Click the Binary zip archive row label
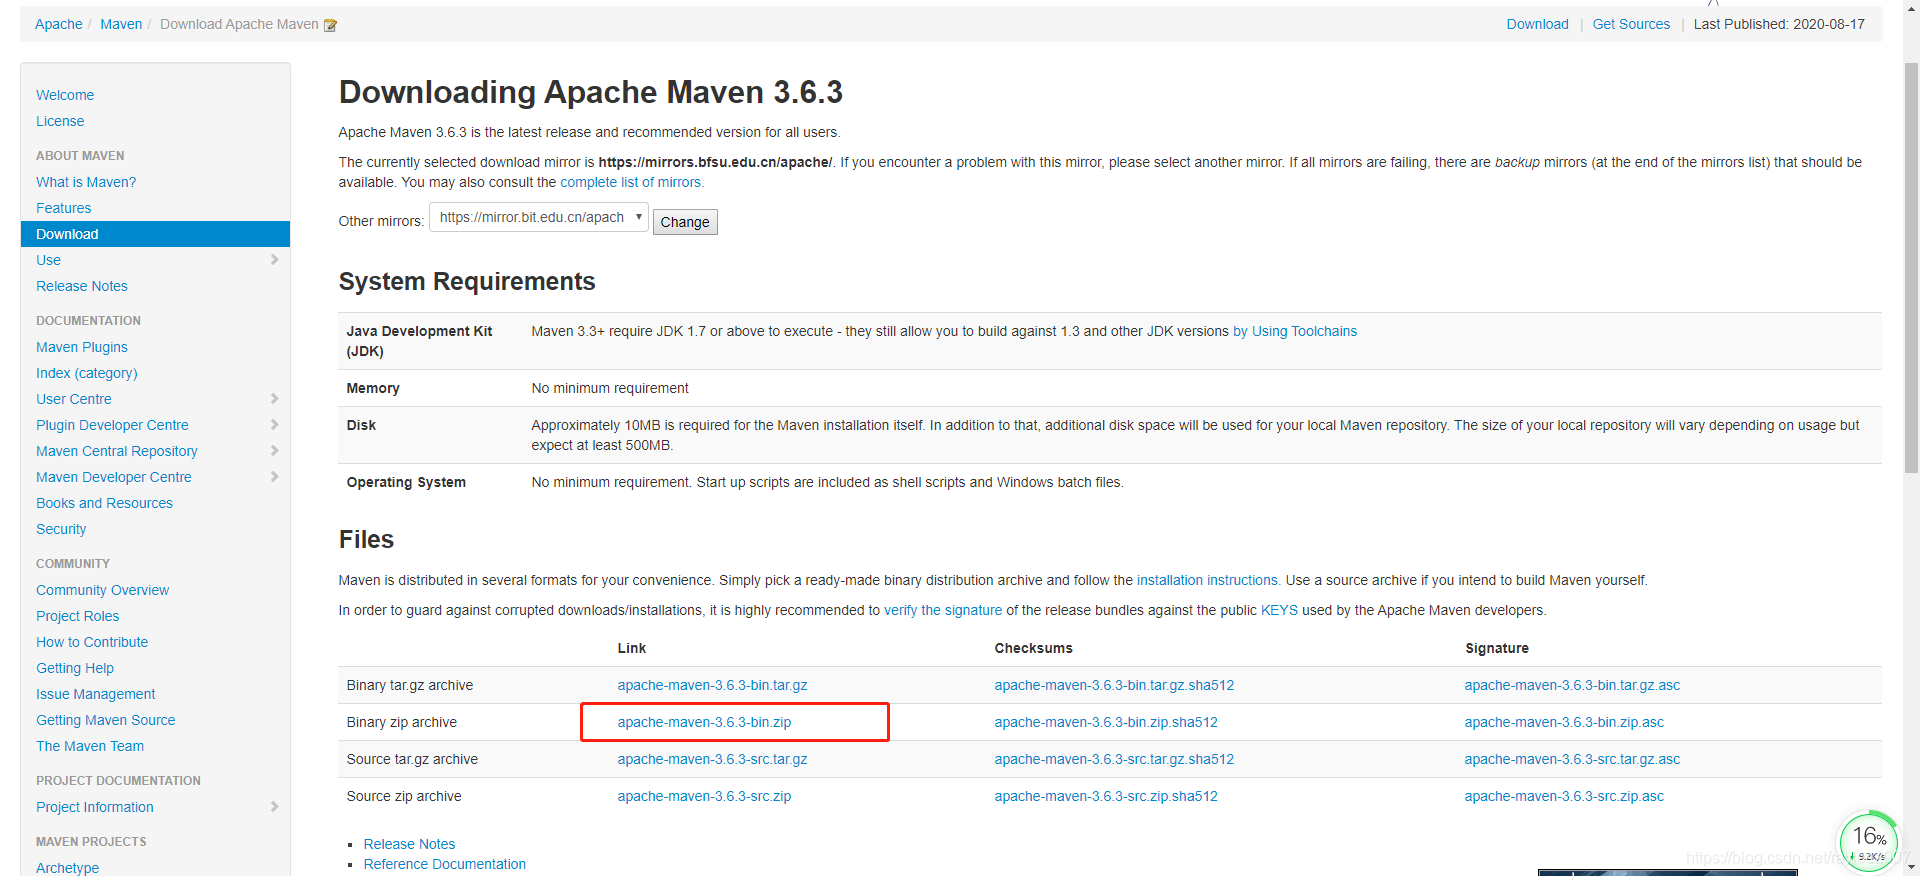This screenshot has width=1920, height=876. point(401,722)
